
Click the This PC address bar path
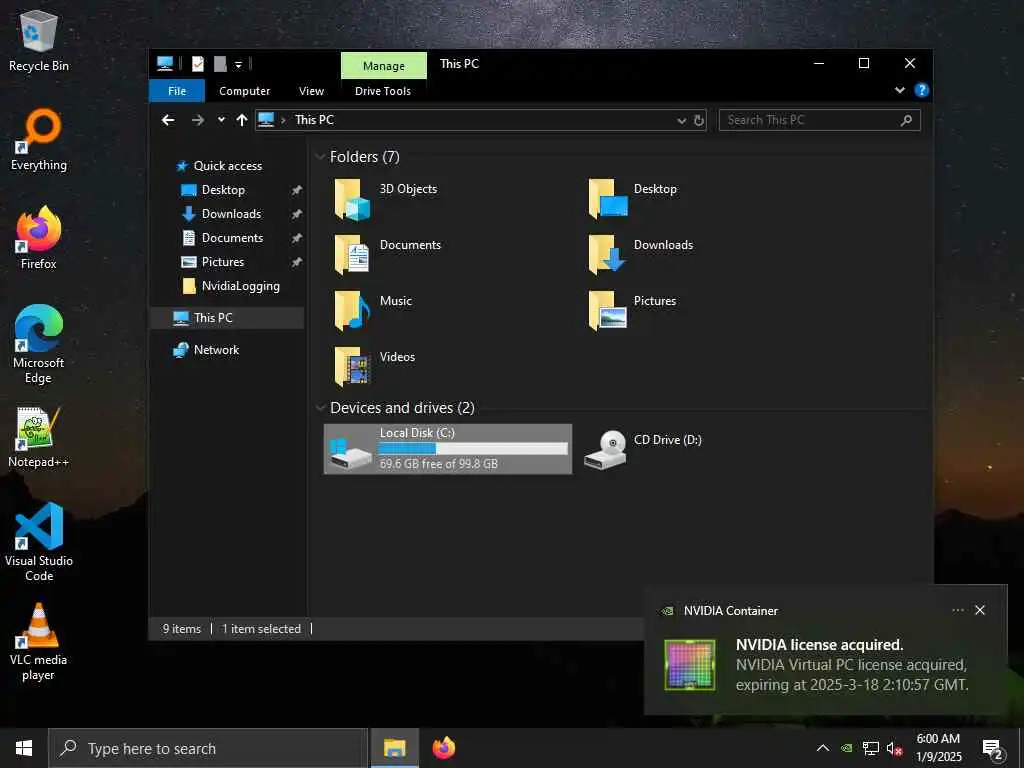314,120
